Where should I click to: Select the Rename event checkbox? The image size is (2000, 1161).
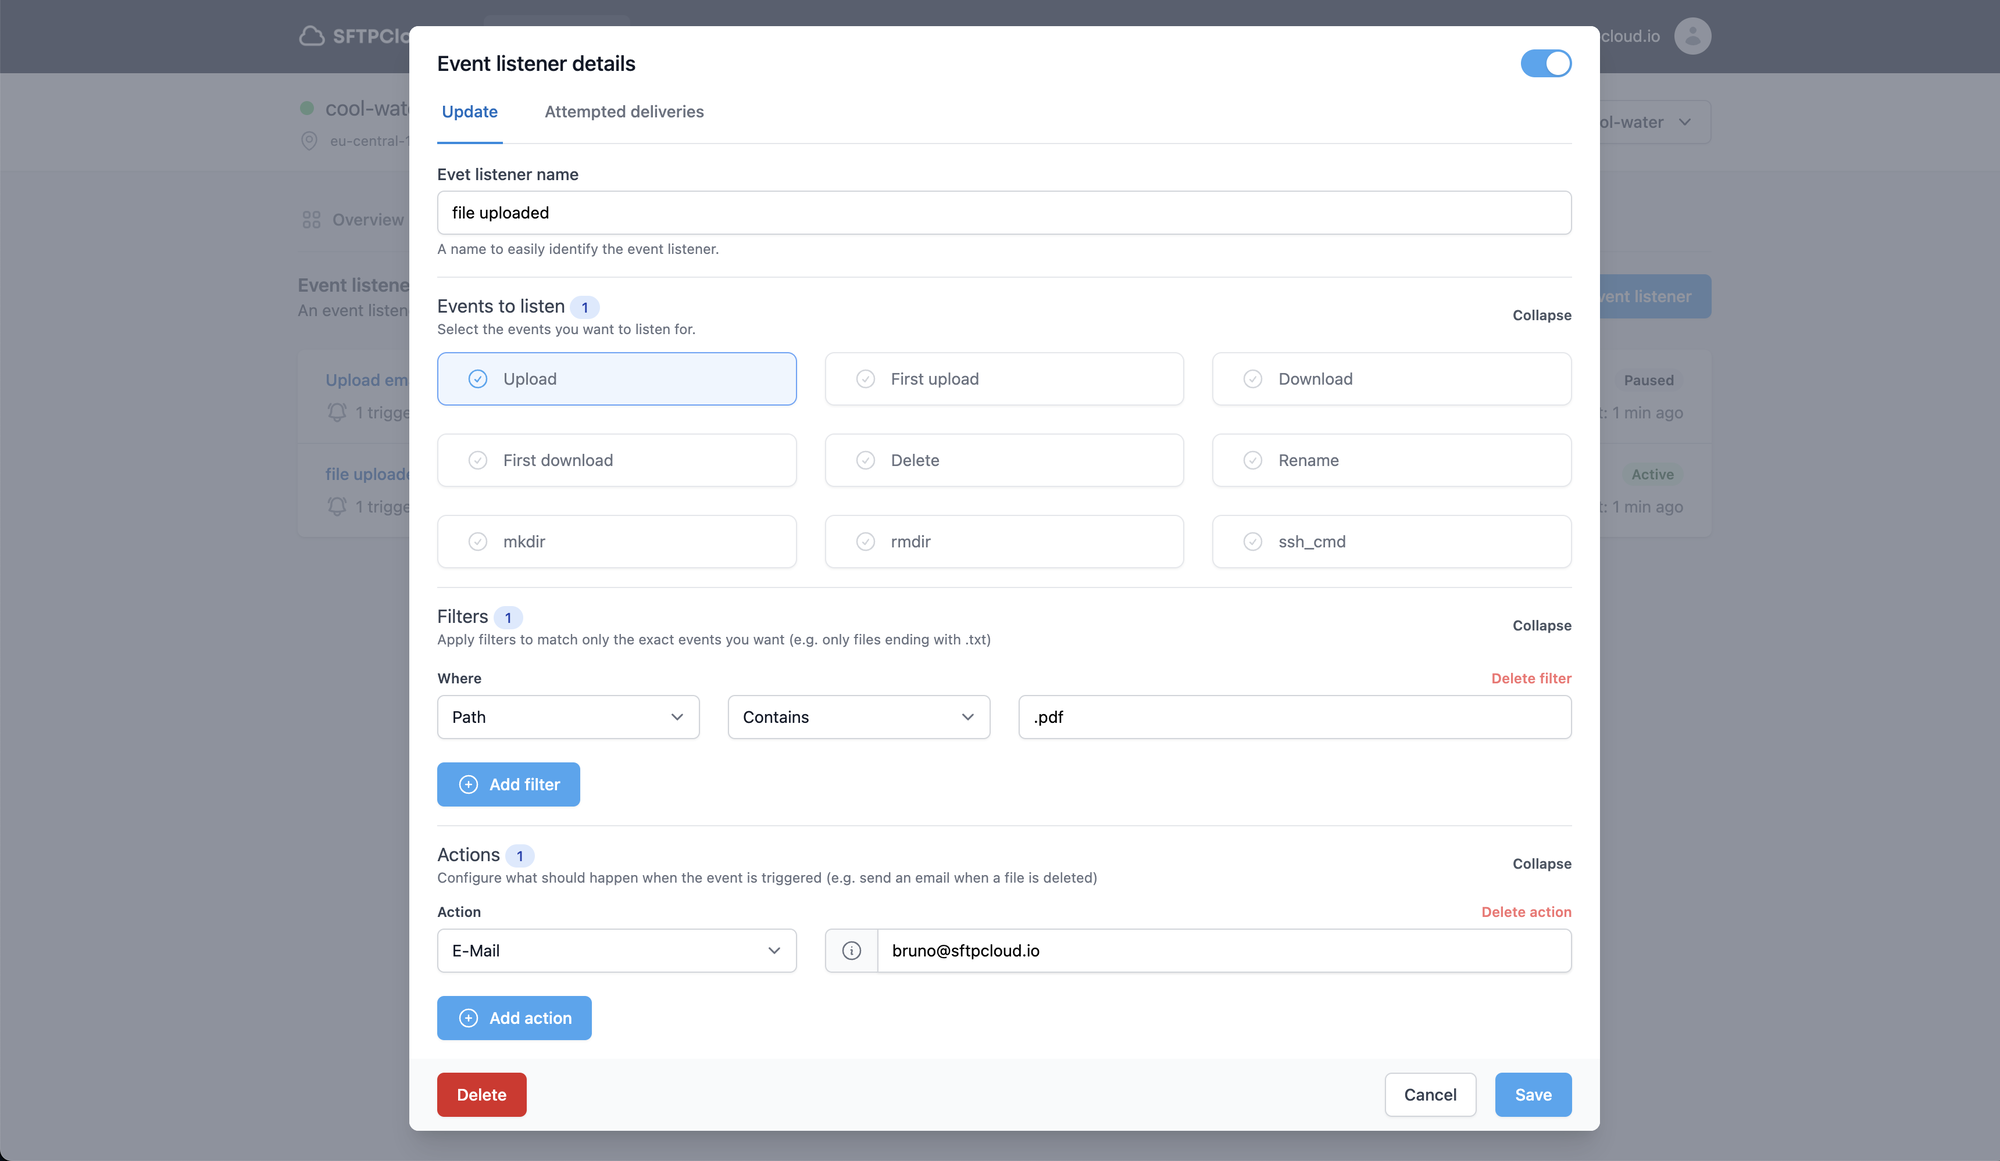coord(1252,459)
